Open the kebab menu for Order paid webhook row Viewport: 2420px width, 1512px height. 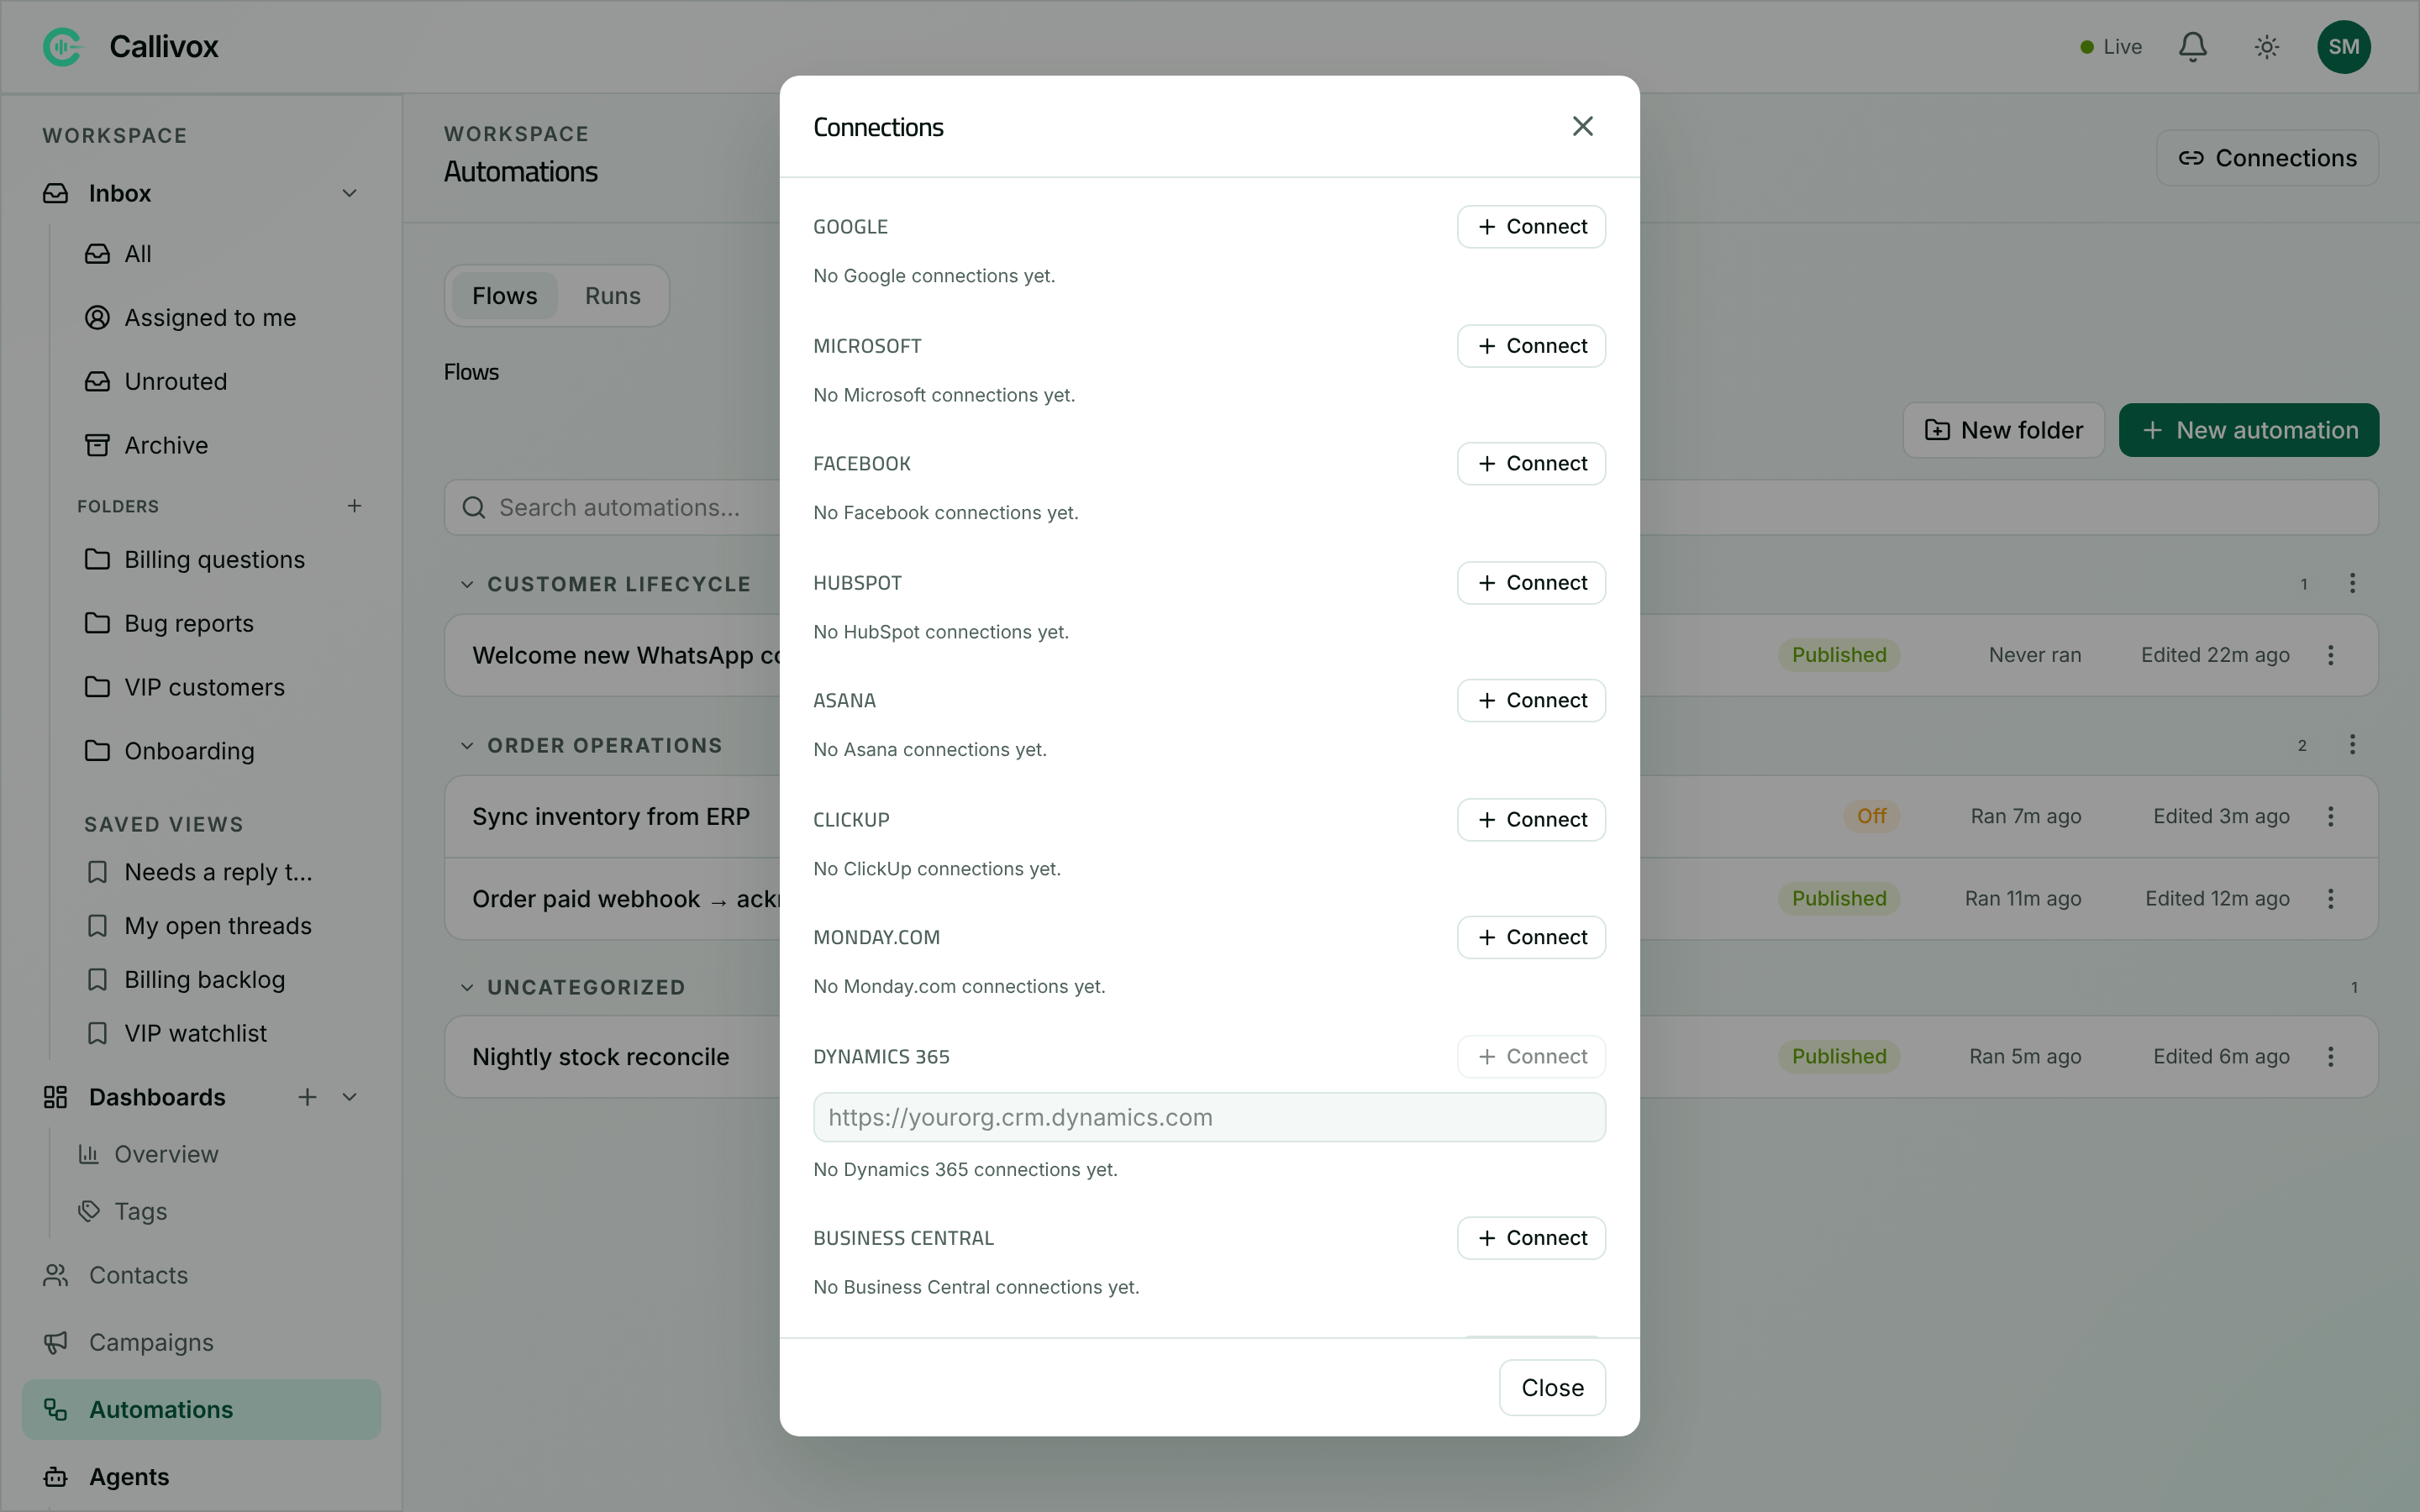click(x=2330, y=898)
